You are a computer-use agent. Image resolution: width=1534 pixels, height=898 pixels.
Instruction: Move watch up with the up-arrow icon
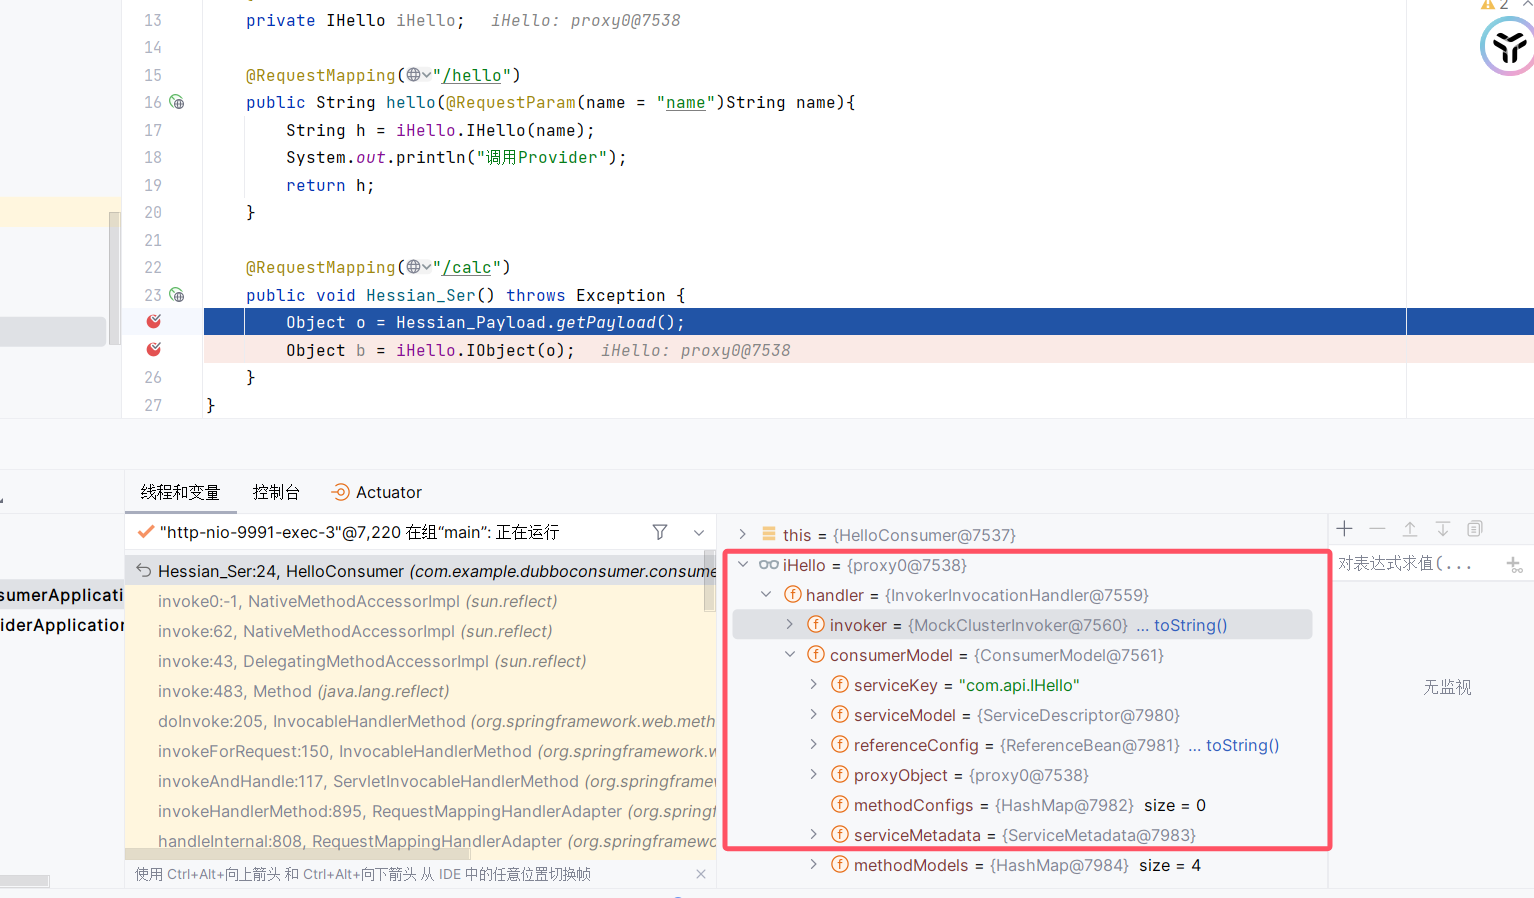1410,529
